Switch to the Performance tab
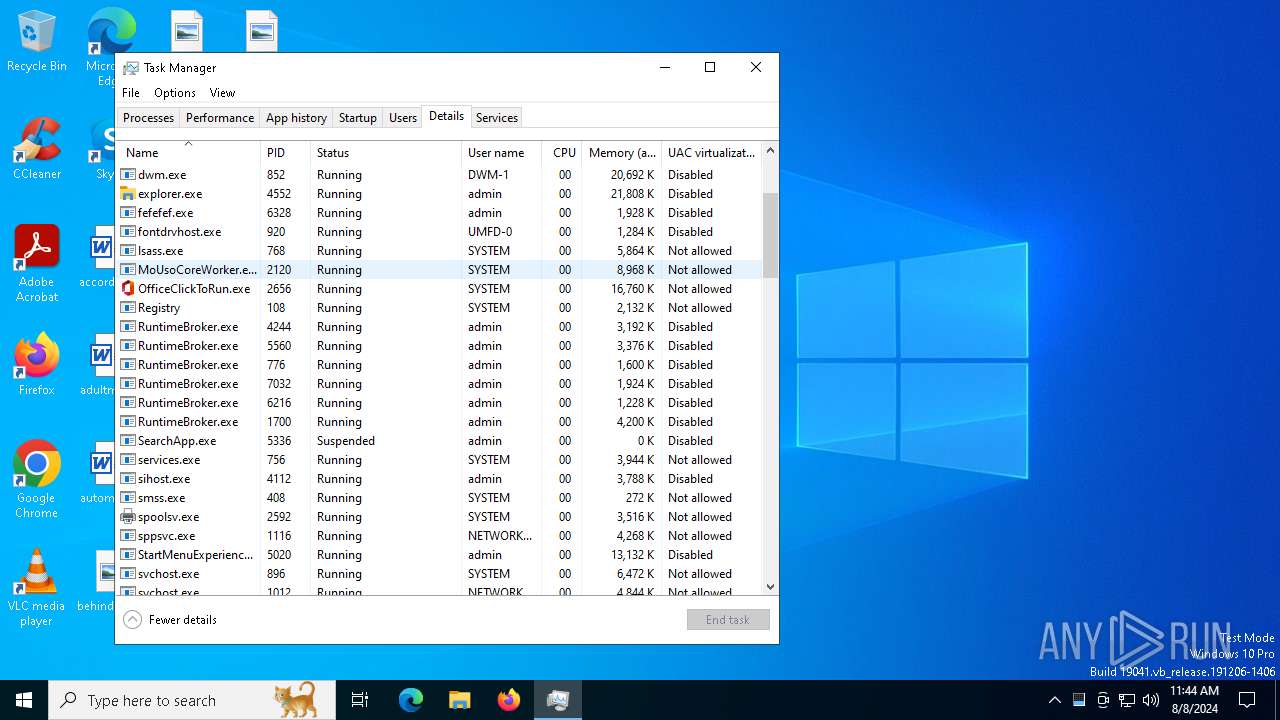Viewport: 1280px width, 720px height. [x=220, y=118]
